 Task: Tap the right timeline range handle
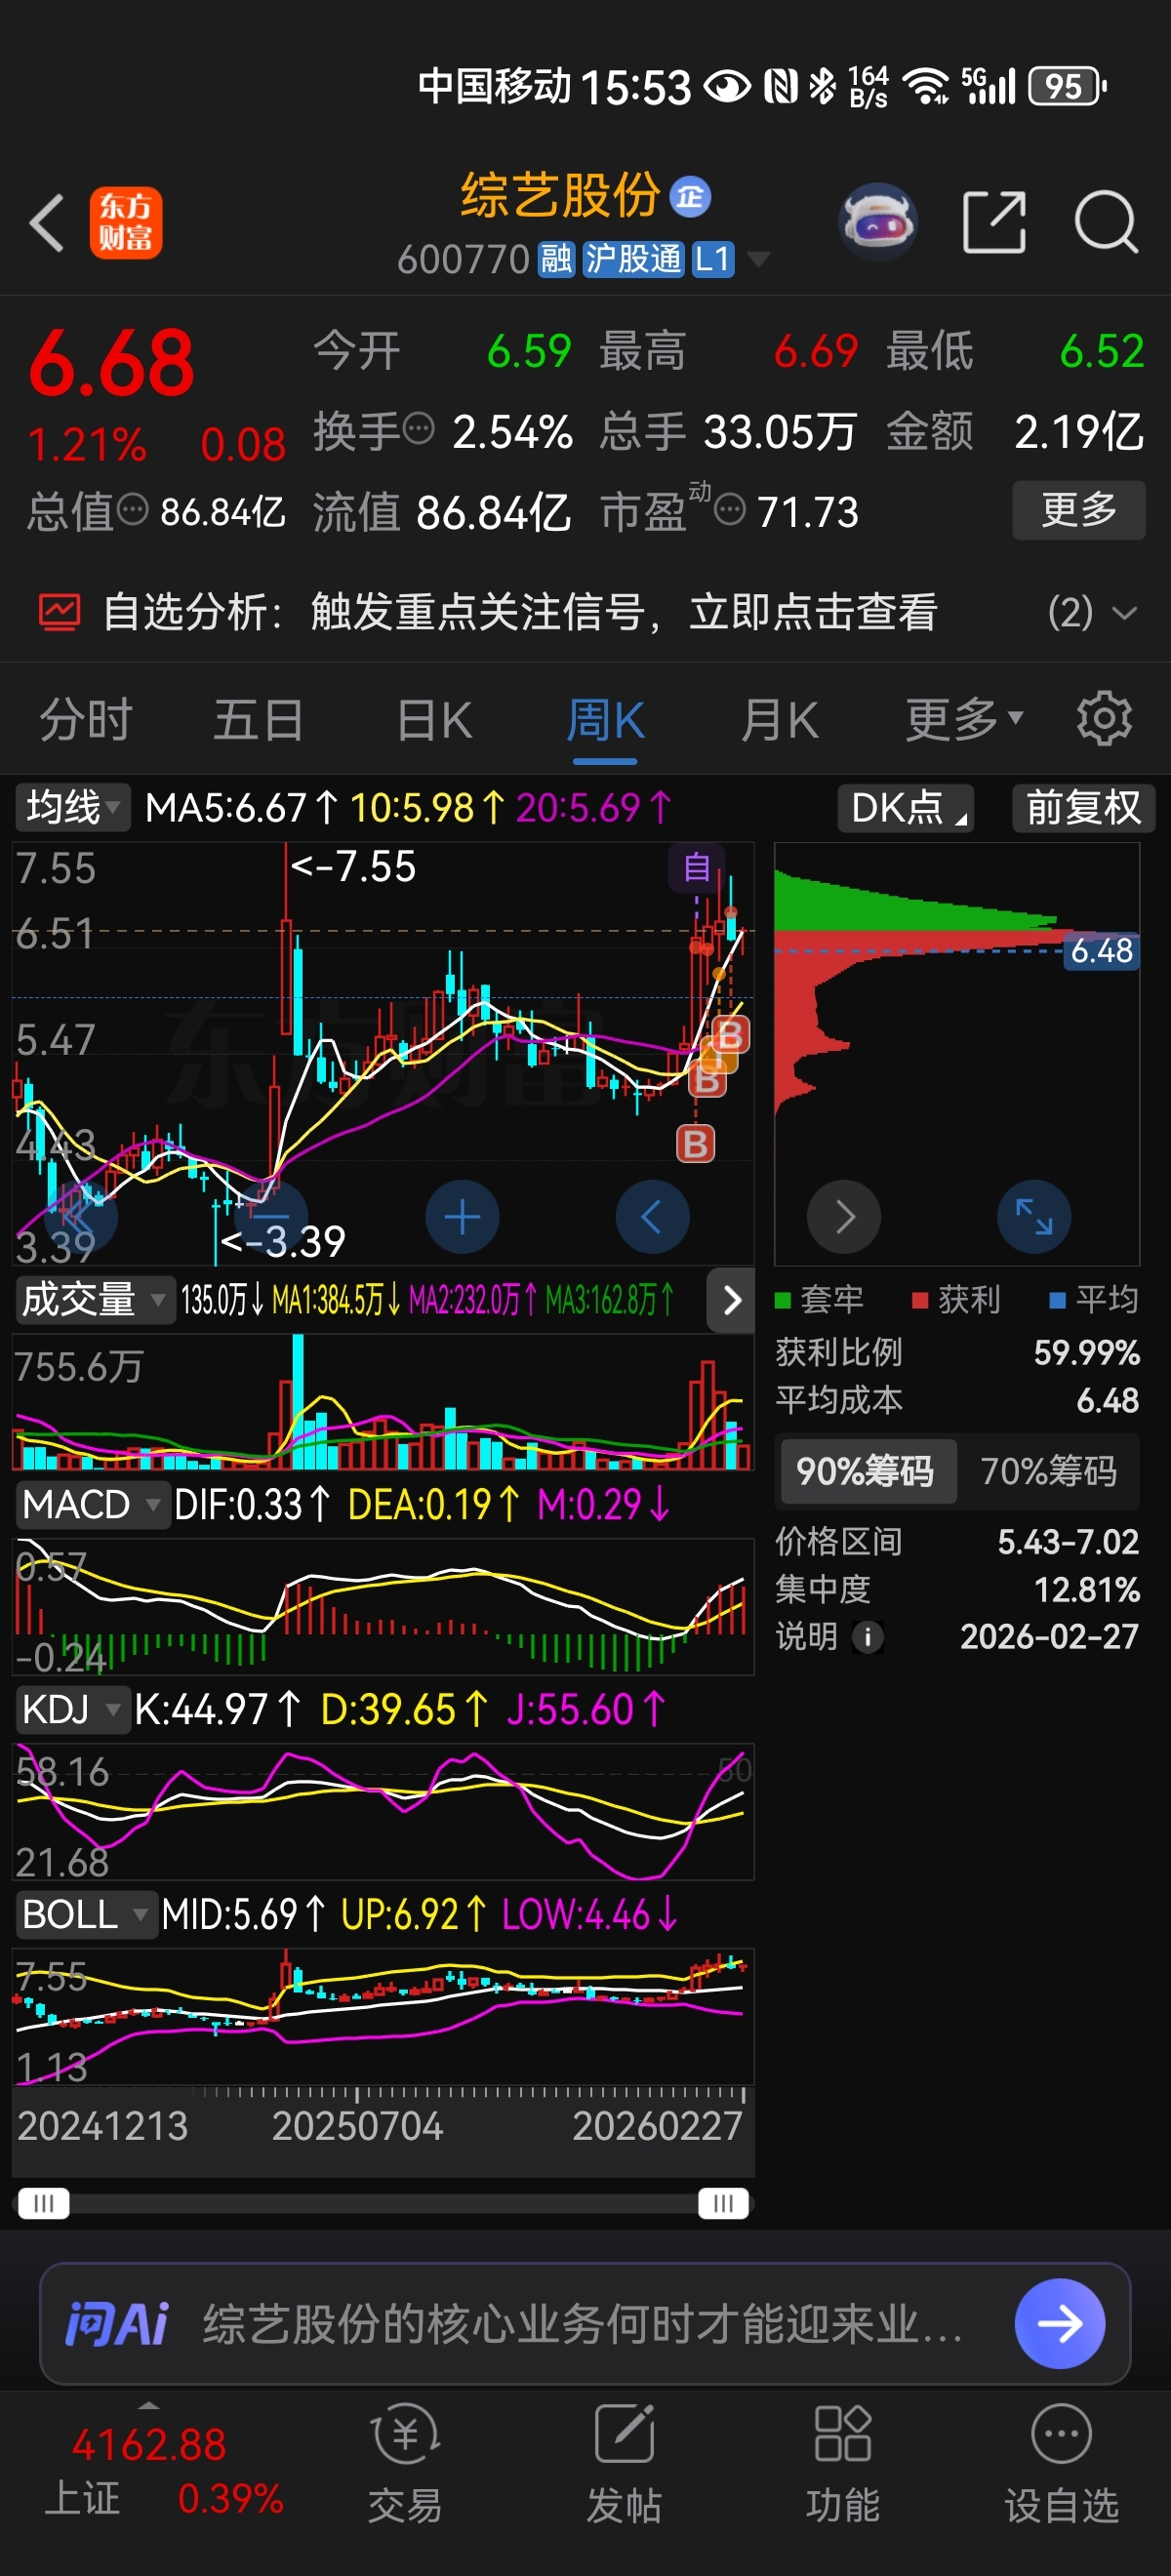(x=723, y=2203)
